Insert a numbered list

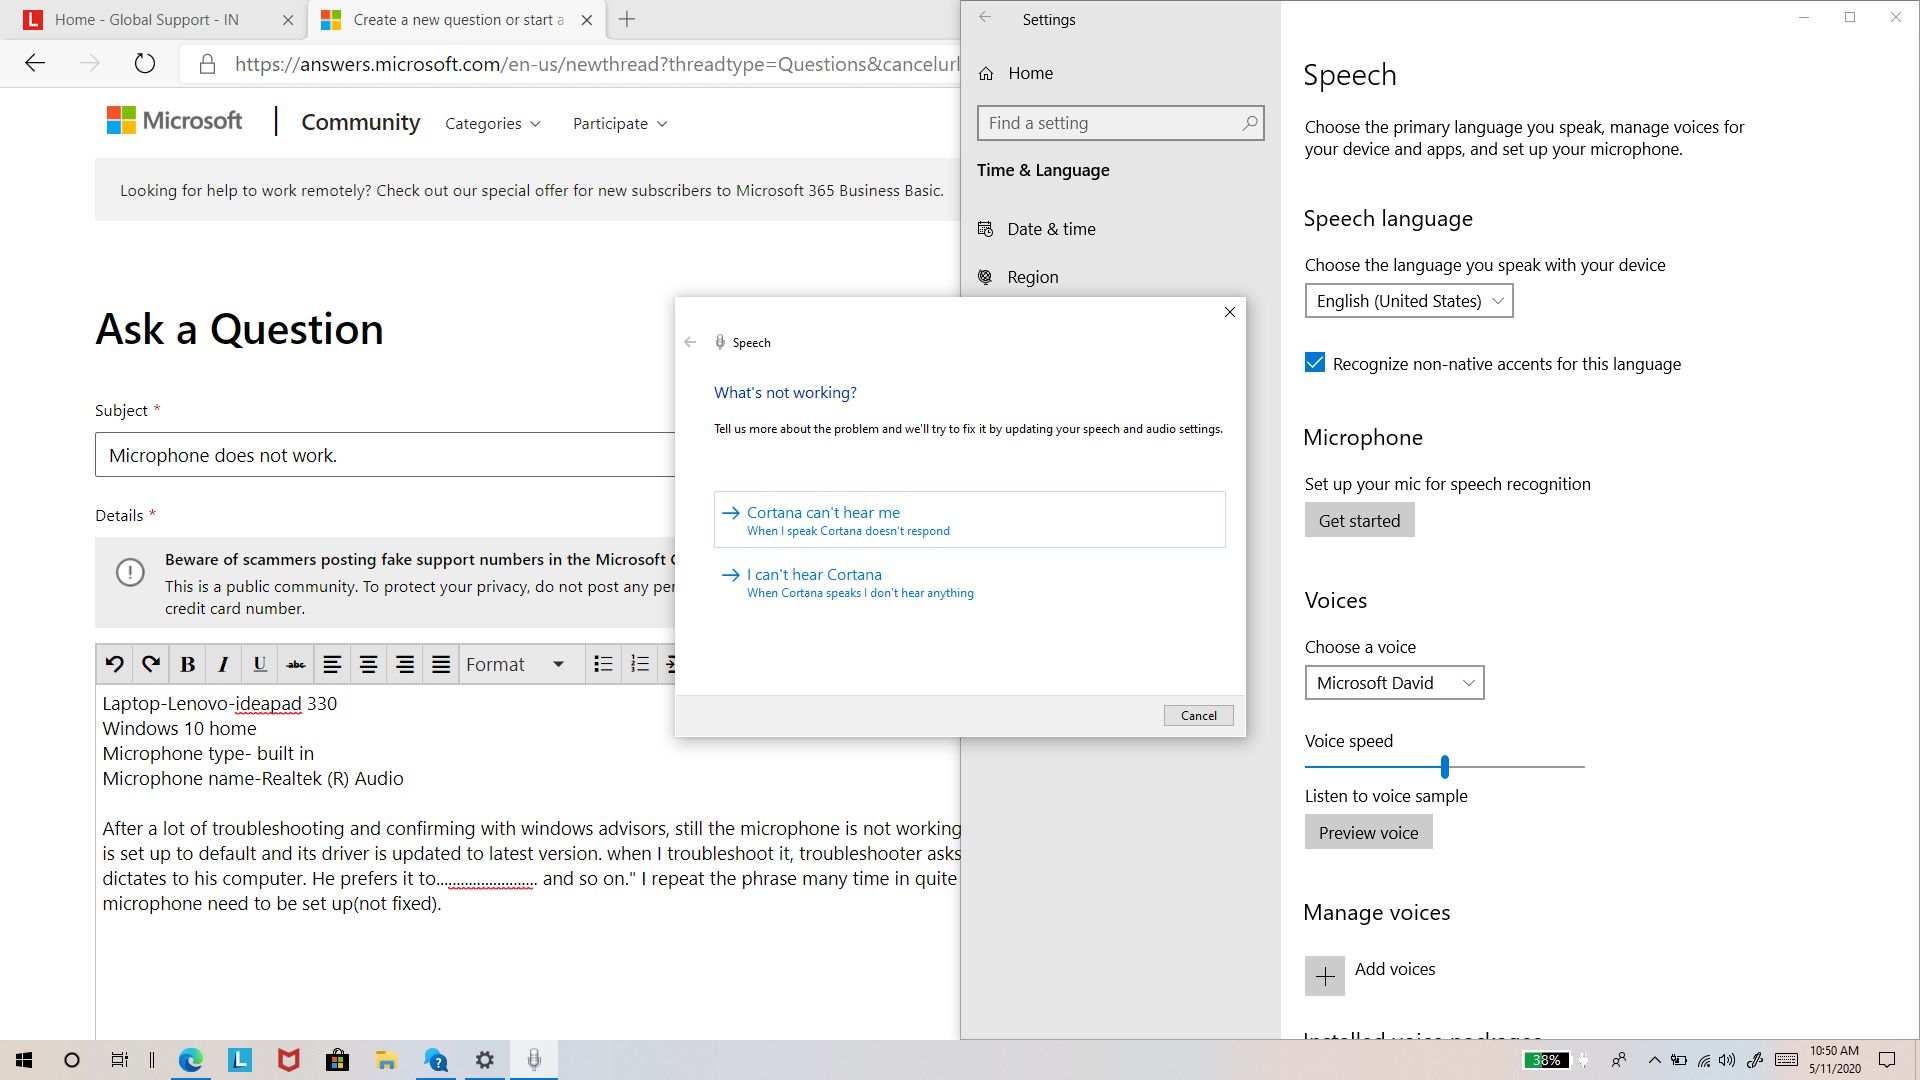pos(640,664)
